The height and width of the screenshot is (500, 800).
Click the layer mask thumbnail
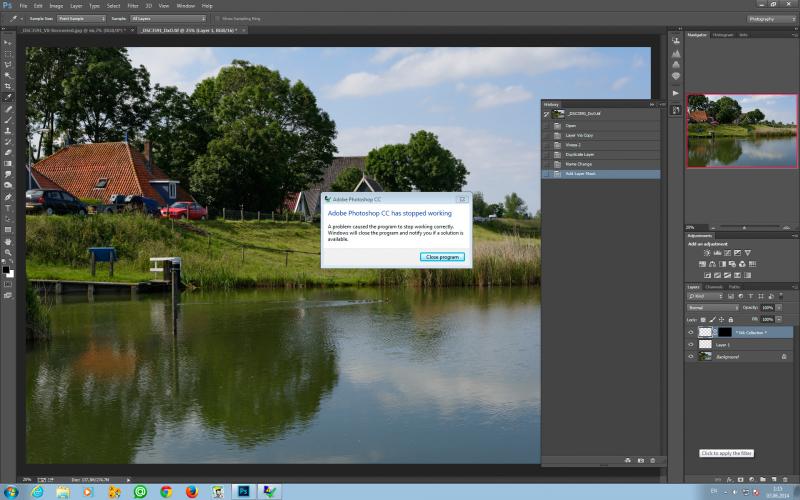tap(725, 332)
